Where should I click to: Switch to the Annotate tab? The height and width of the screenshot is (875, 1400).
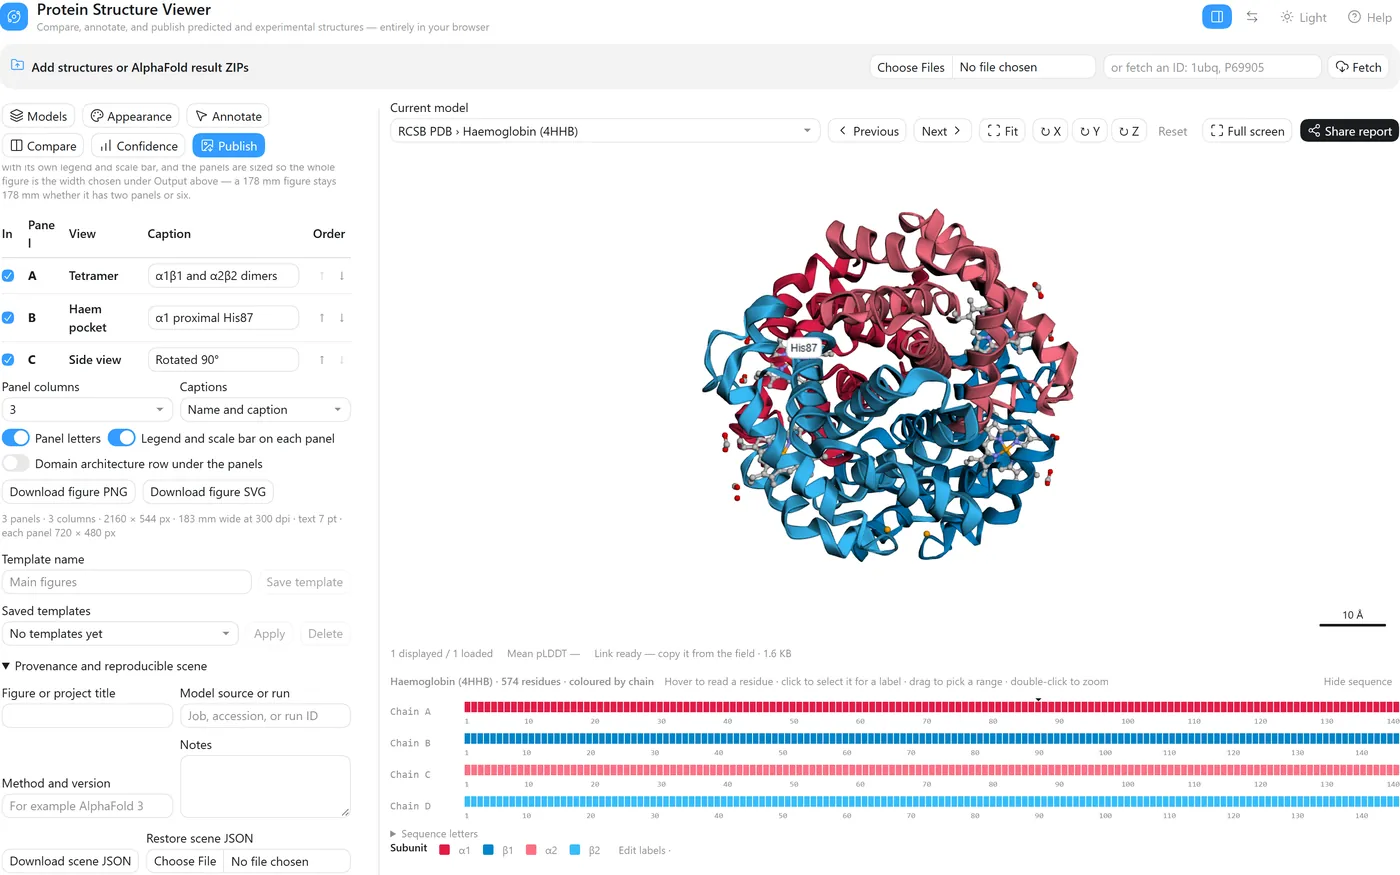tap(229, 116)
